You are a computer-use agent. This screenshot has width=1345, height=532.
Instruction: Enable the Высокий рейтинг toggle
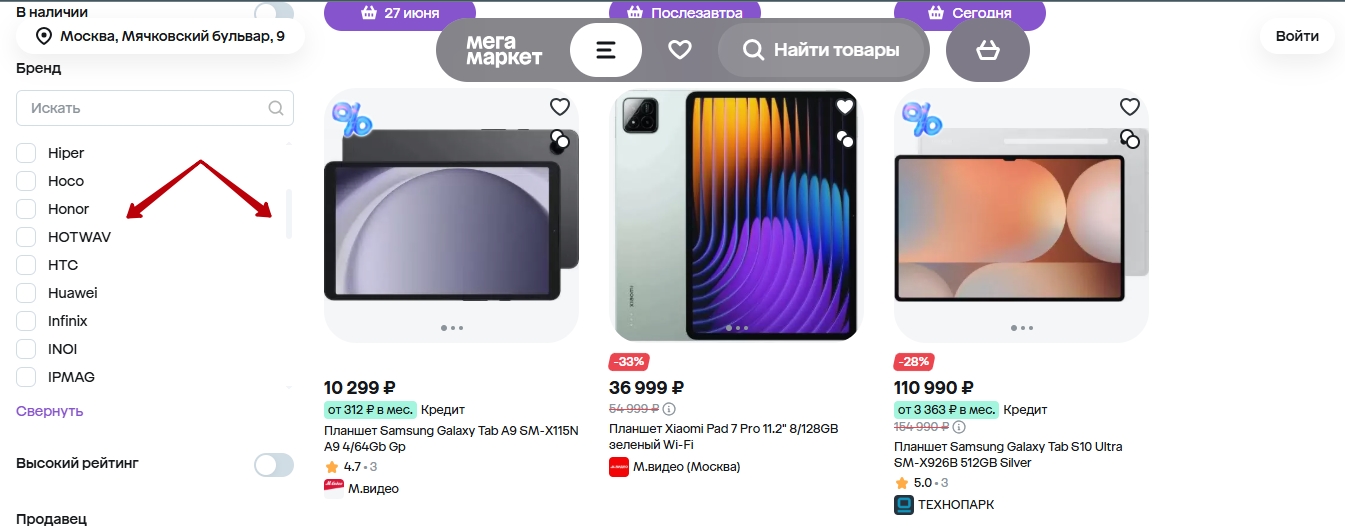(x=274, y=465)
